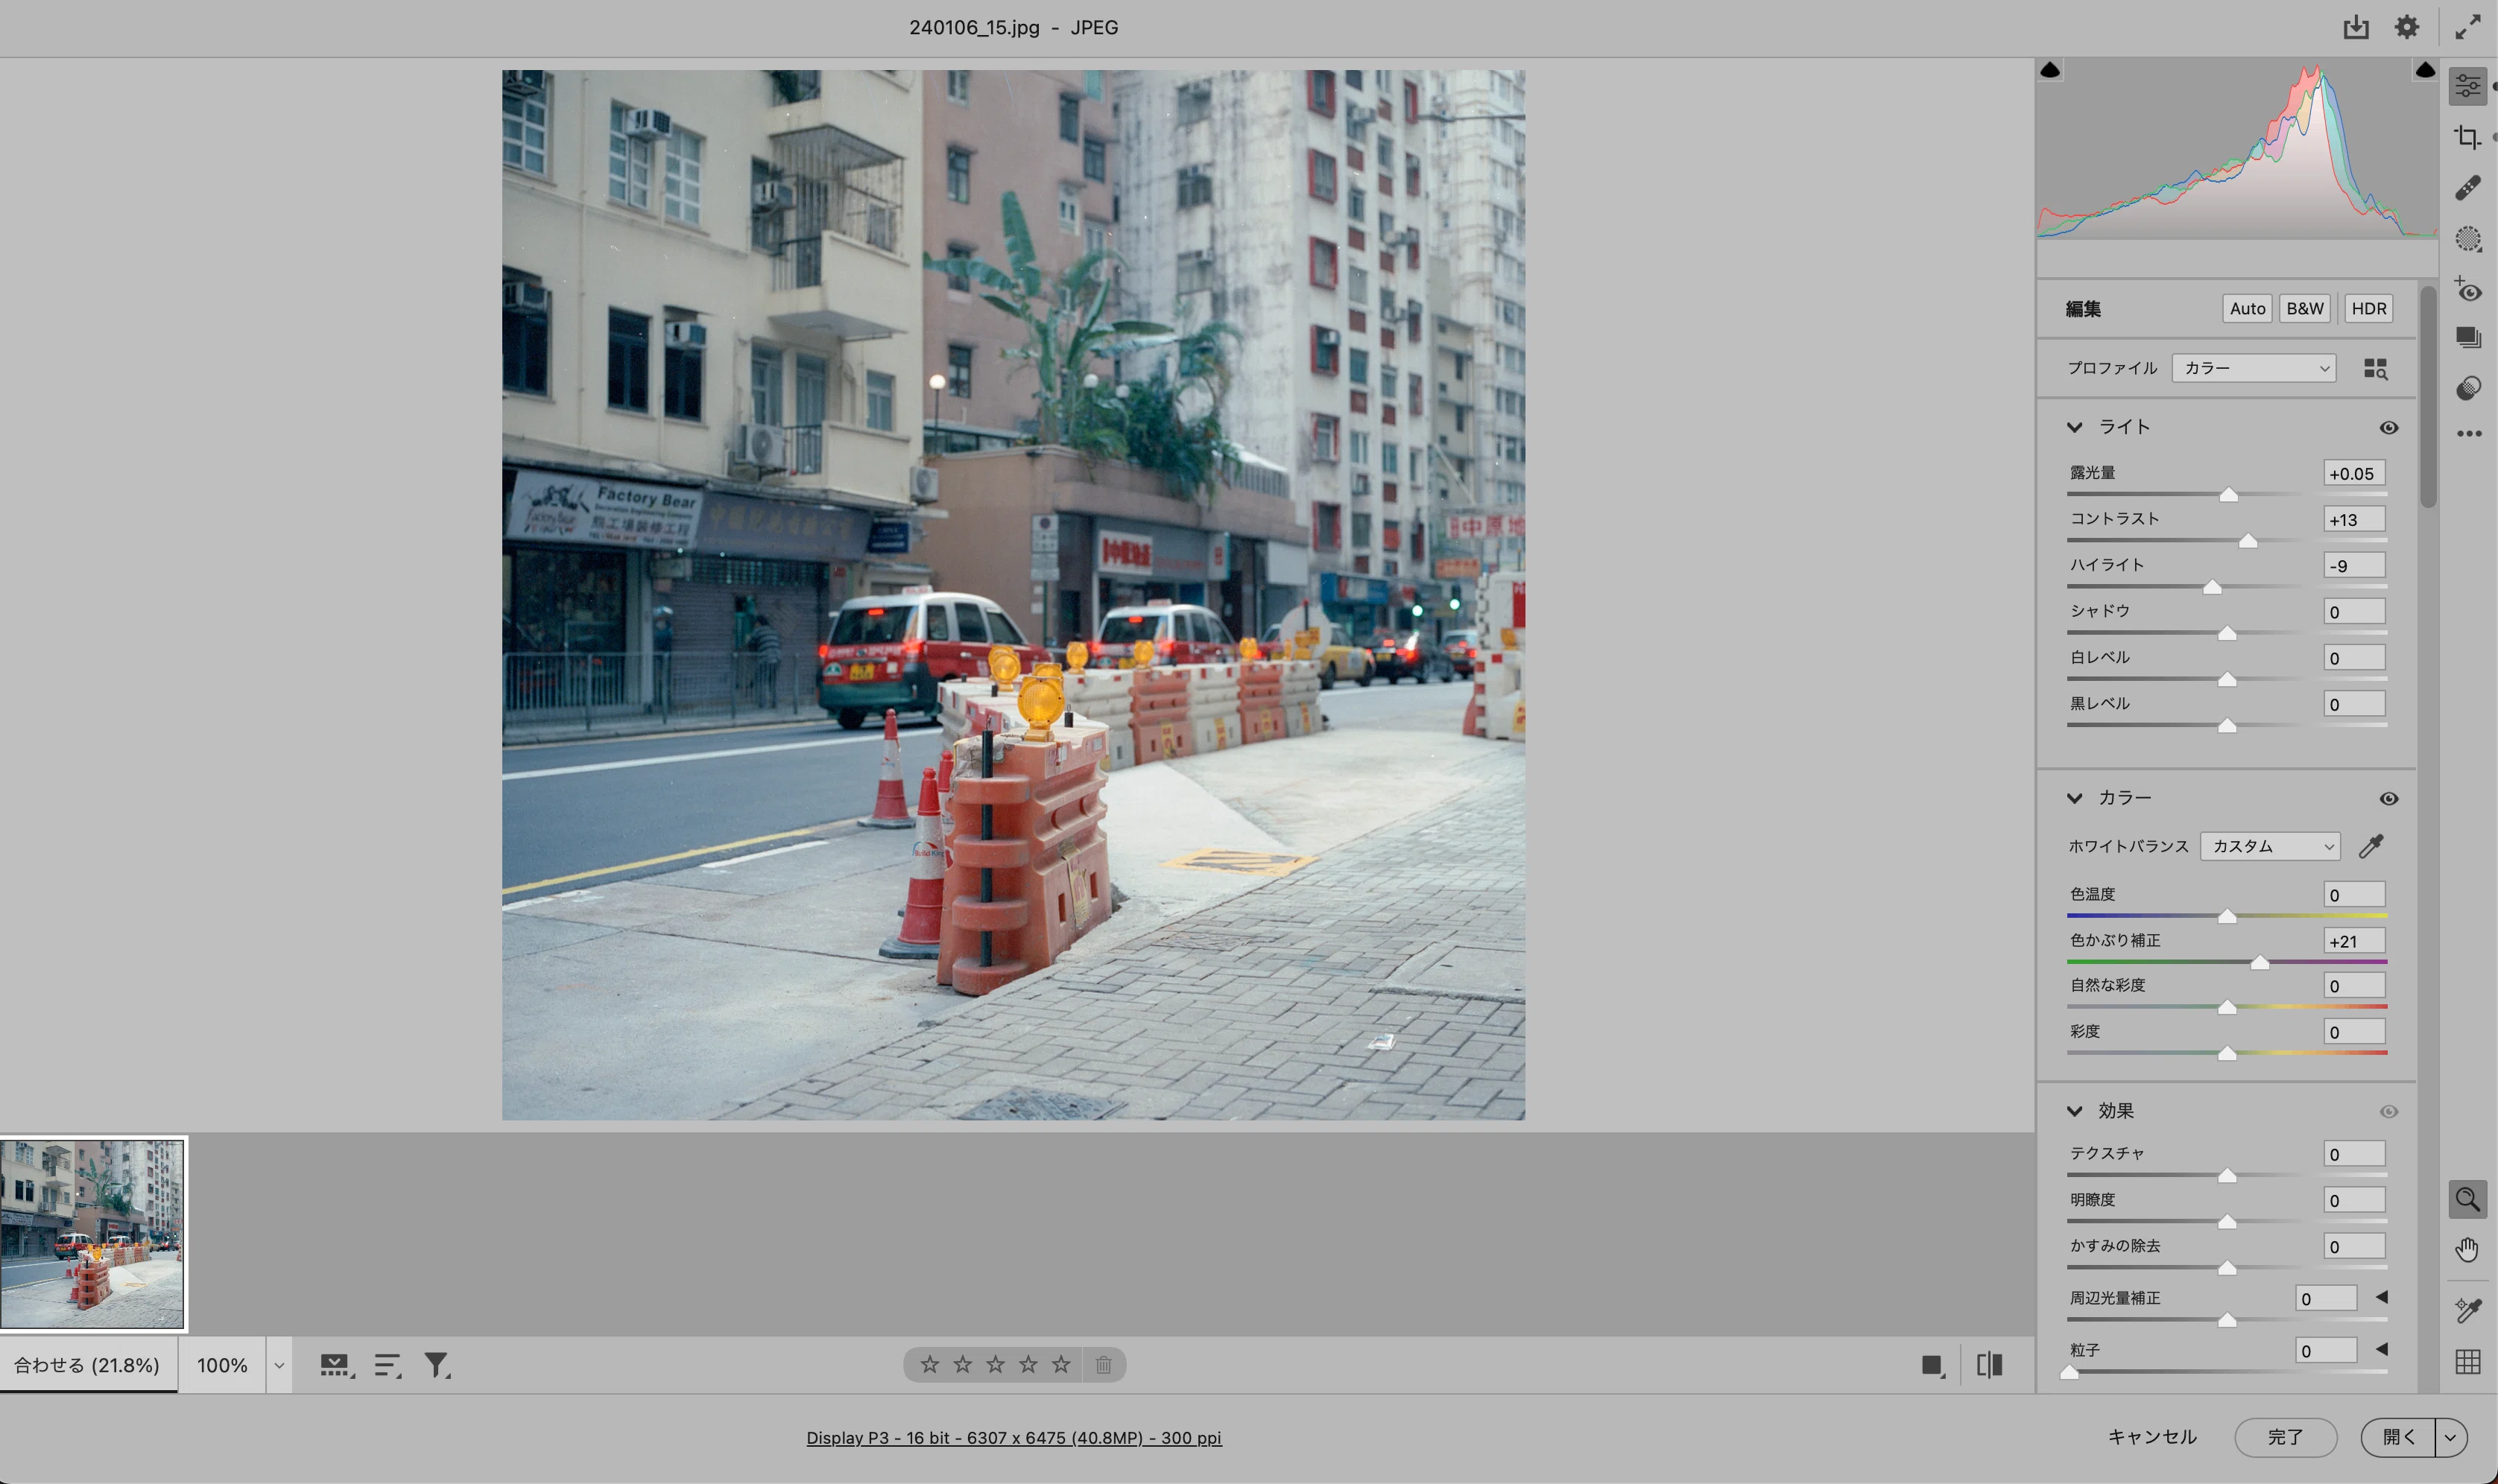This screenshot has height=1484, width=2498.
Task: Open the ホワイトバランス カスタム dropdown
Action: [2269, 846]
